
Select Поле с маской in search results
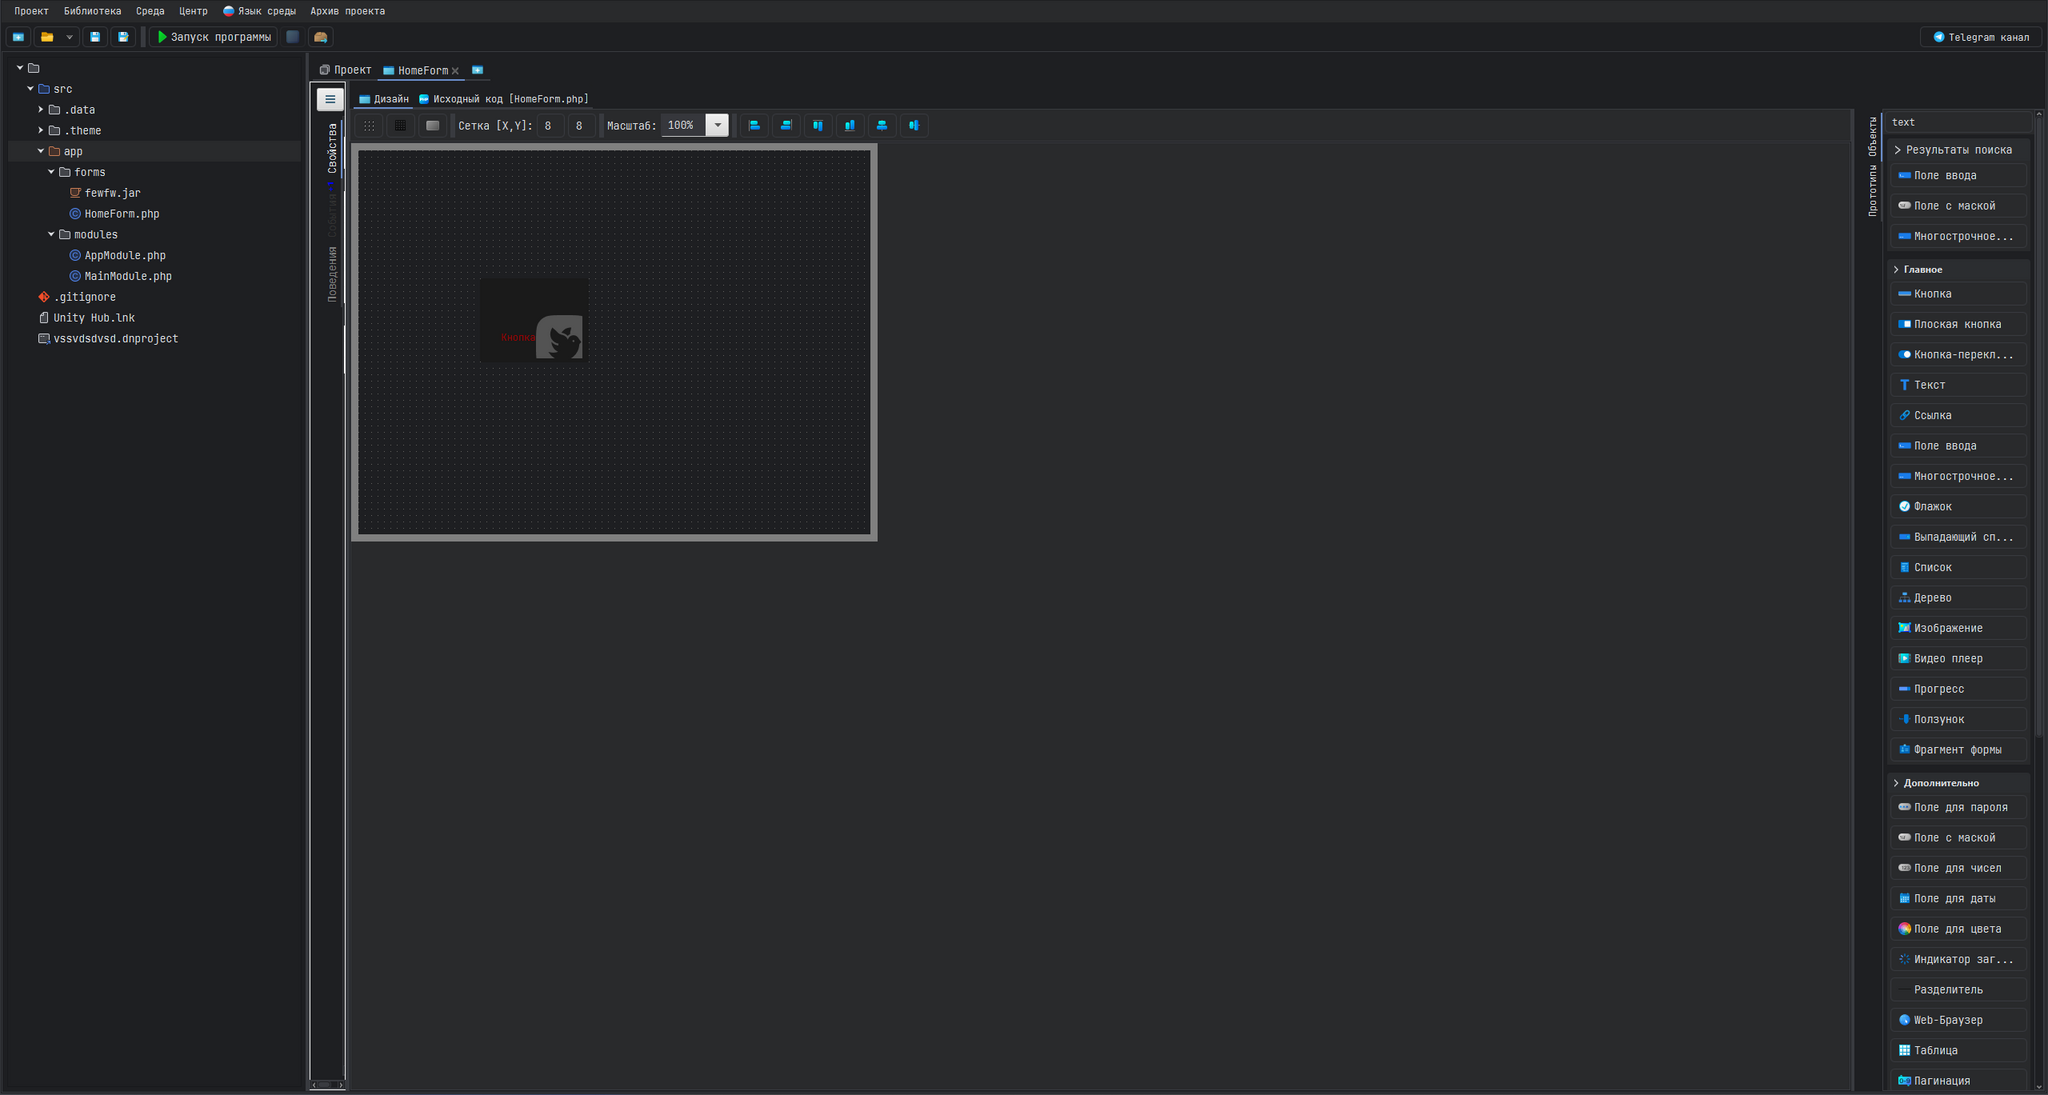tap(1958, 206)
